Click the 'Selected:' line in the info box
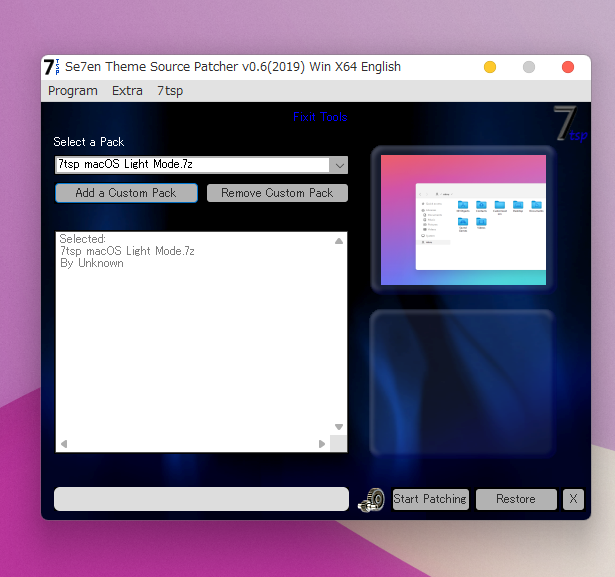Screen dimensions: 615x577 pyautogui.click(x=82, y=239)
